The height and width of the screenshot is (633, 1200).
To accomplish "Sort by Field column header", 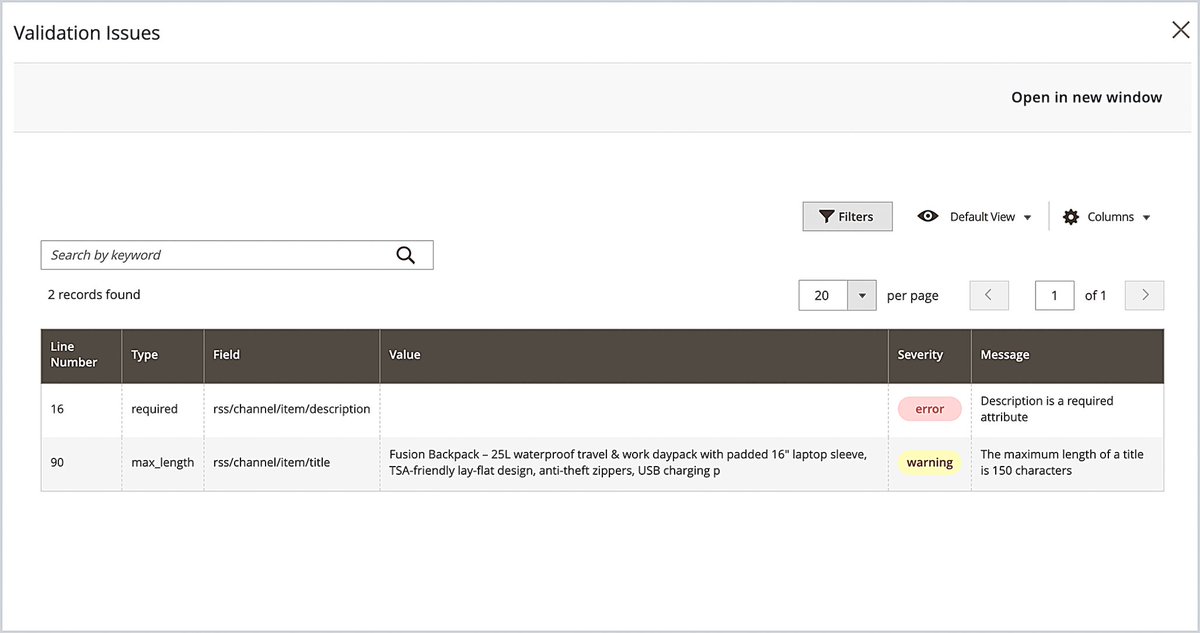I will click(292, 355).
